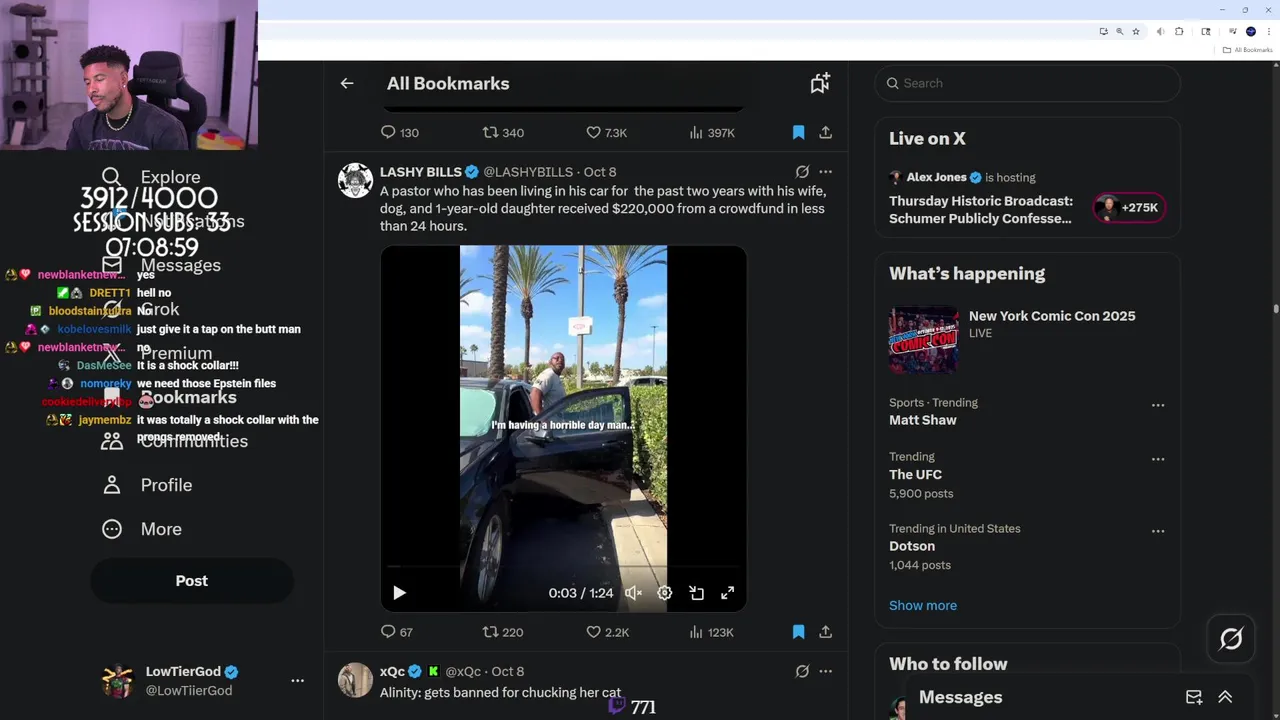The width and height of the screenshot is (1280, 720).
Task: Click the Grok floating button
Action: tap(1230, 638)
